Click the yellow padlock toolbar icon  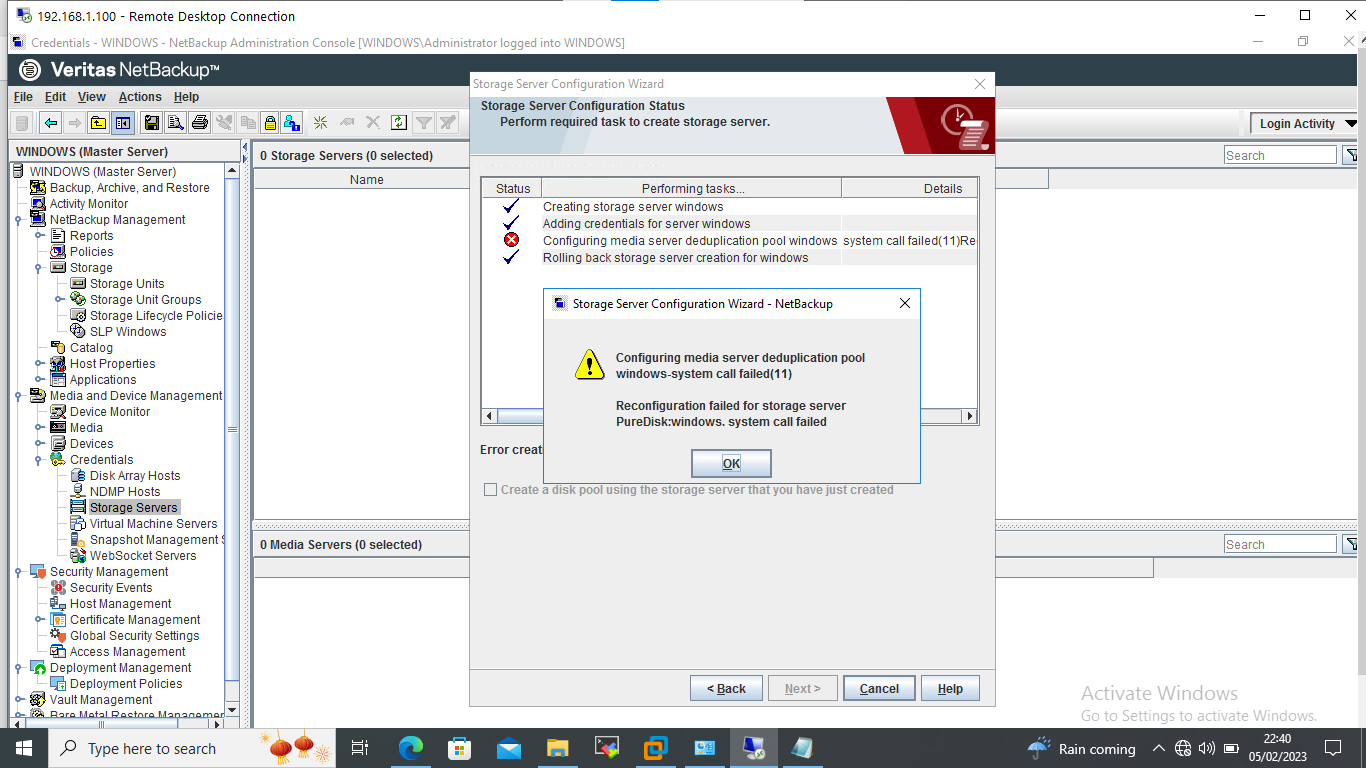click(x=269, y=123)
